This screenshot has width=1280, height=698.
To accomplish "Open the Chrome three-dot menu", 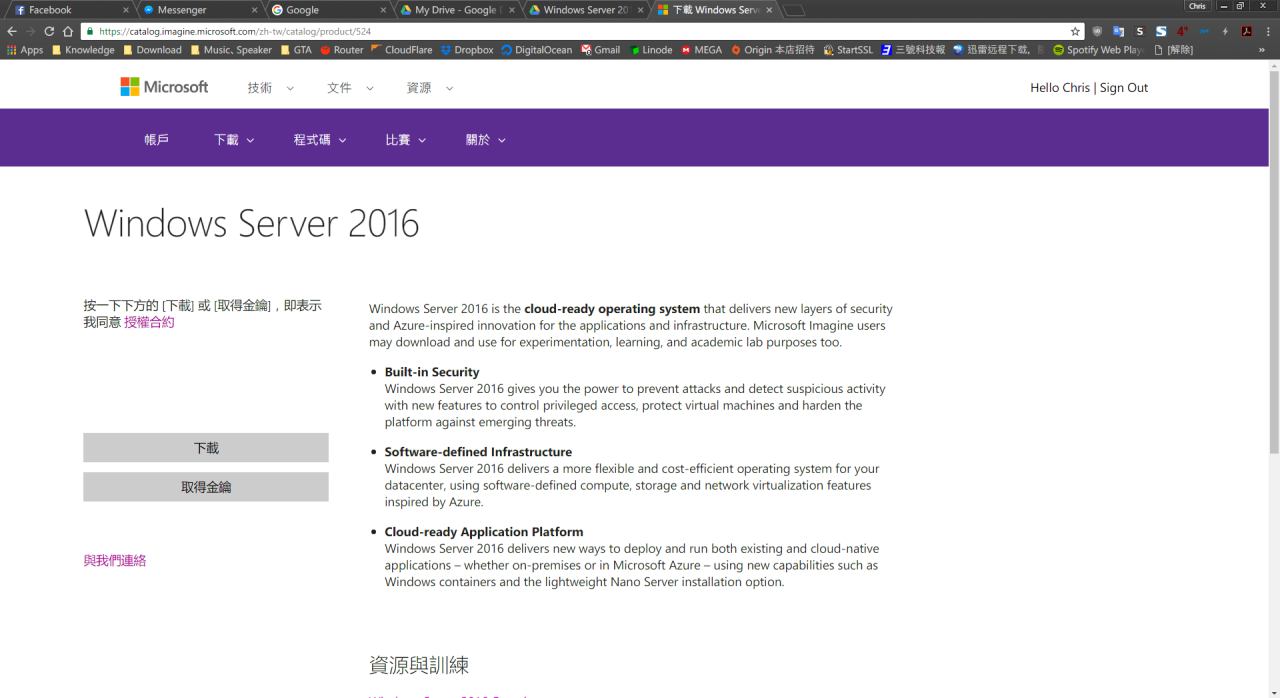I will tap(1269, 31).
